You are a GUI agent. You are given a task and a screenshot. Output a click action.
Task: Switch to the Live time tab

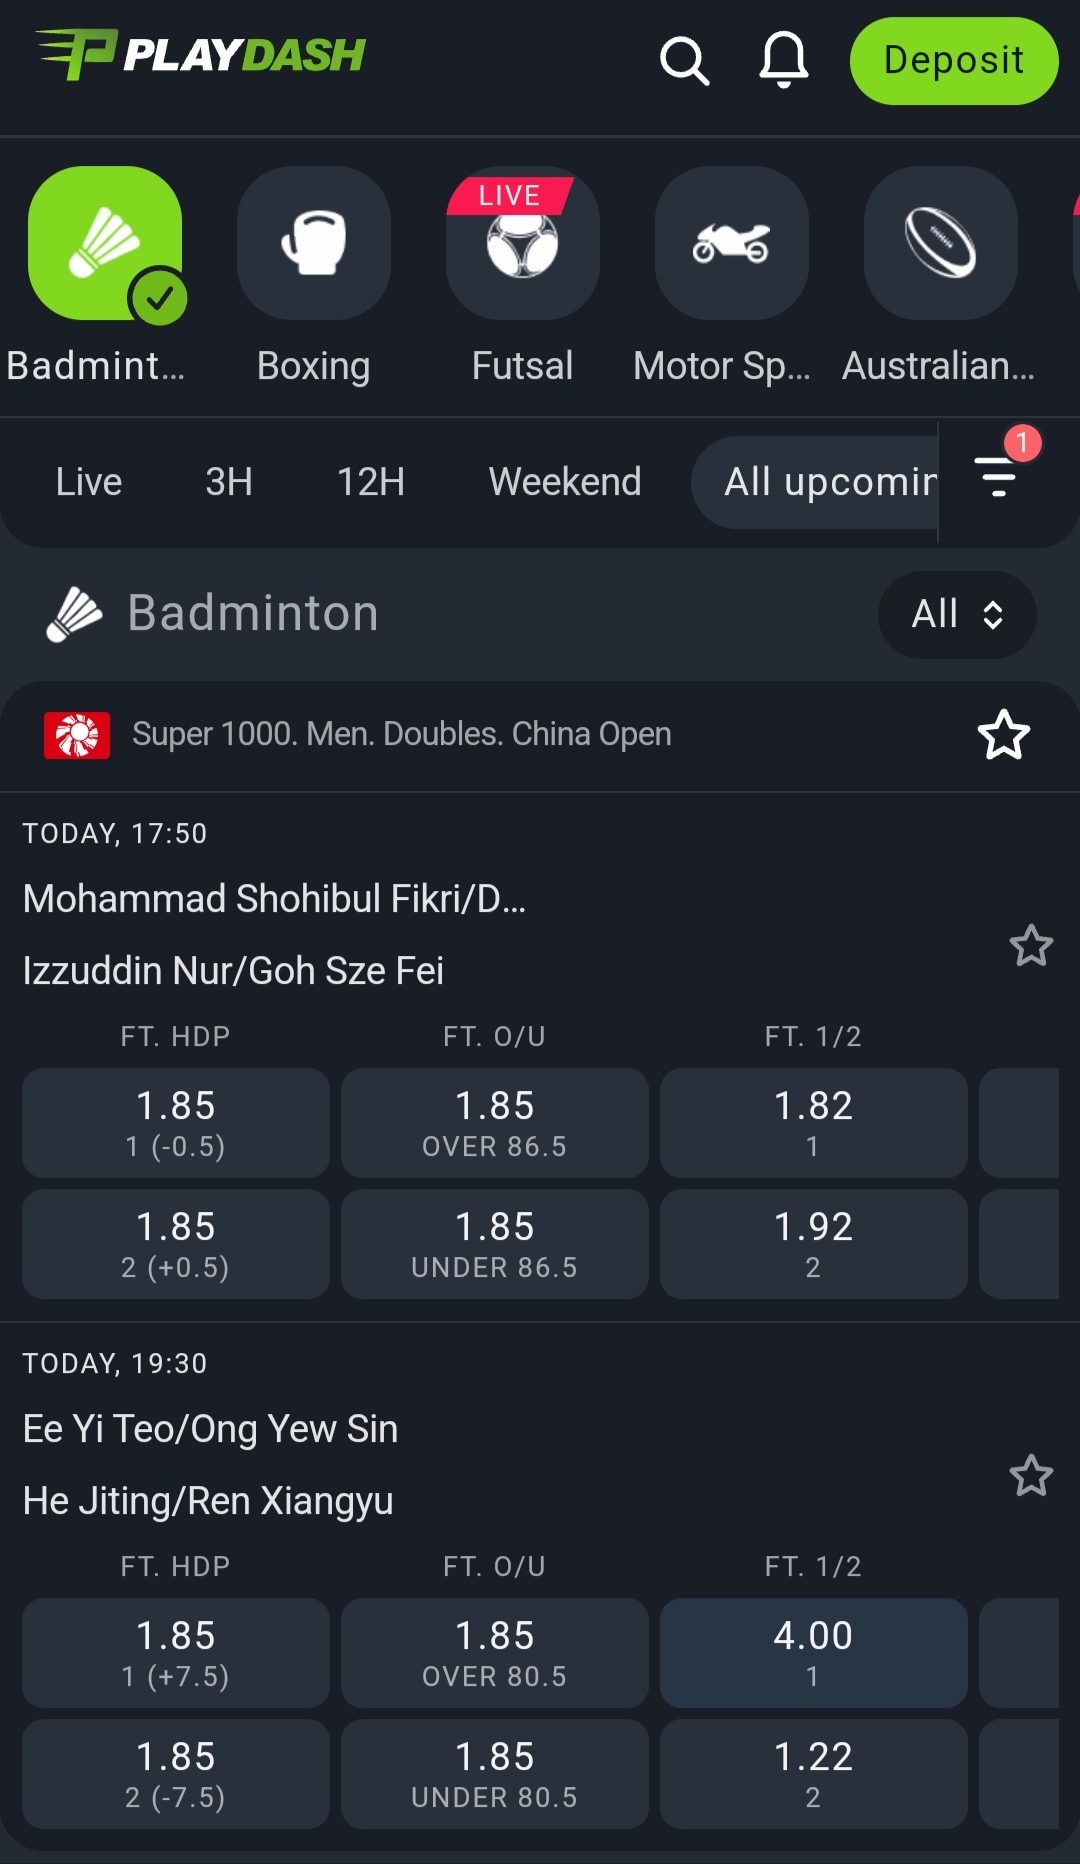(x=89, y=482)
